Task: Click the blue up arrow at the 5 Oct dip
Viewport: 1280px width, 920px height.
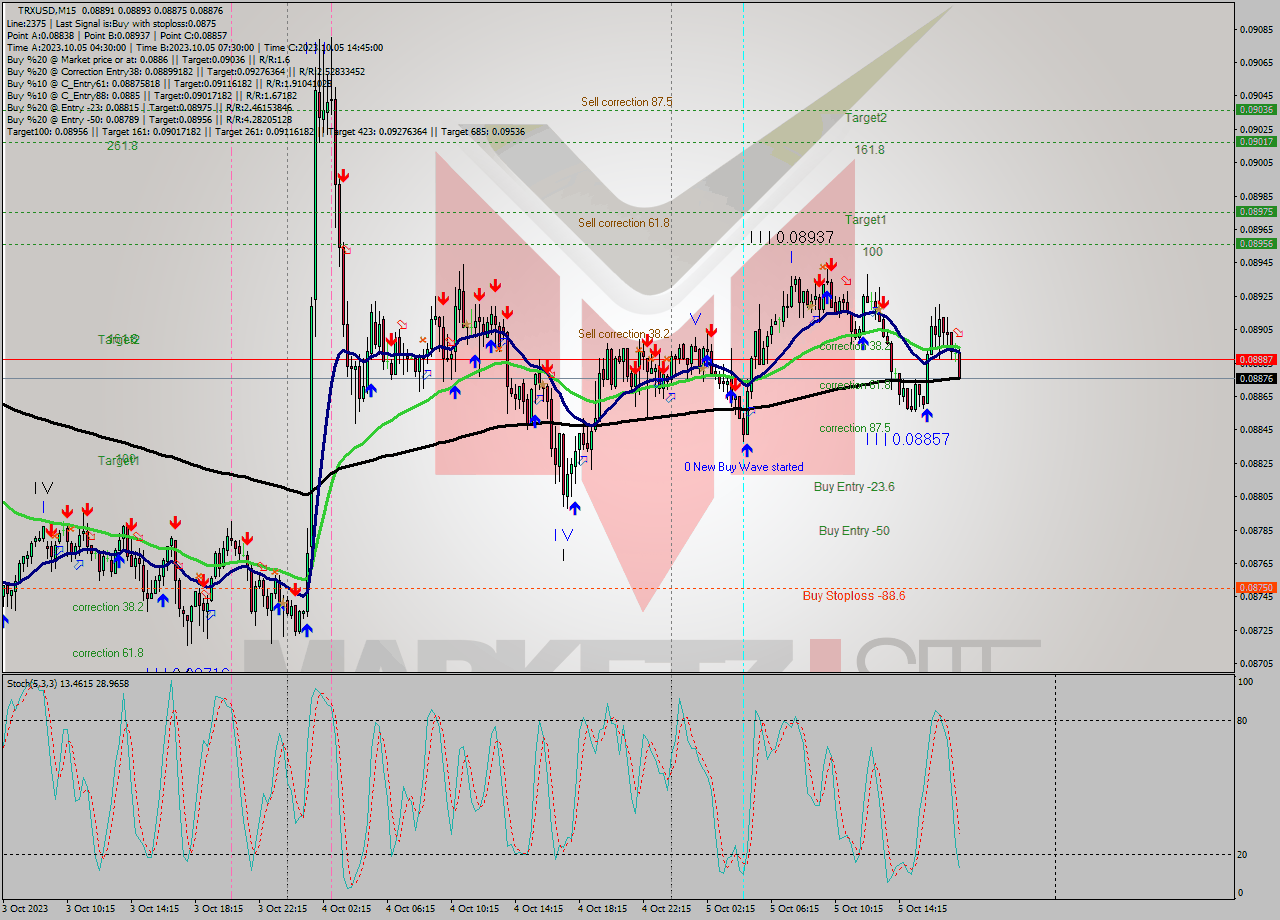Action: point(927,416)
